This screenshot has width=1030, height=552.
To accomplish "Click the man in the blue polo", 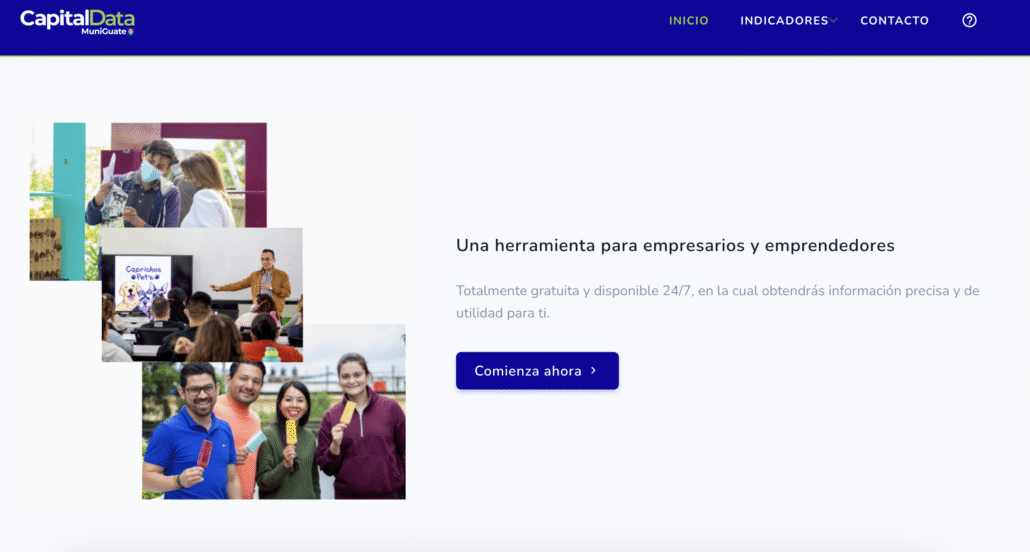I will click(189, 440).
